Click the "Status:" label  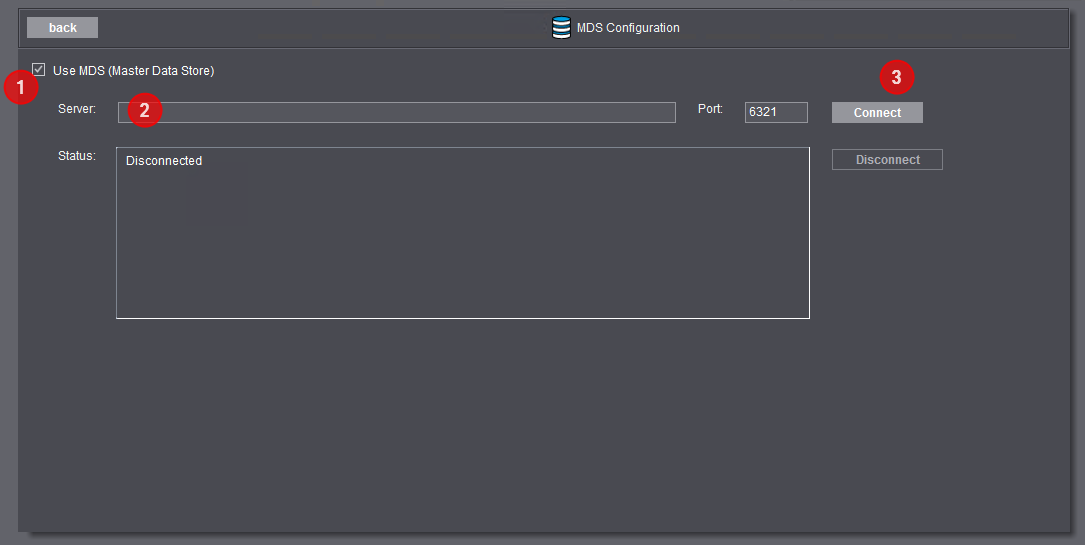(x=77, y=156)
